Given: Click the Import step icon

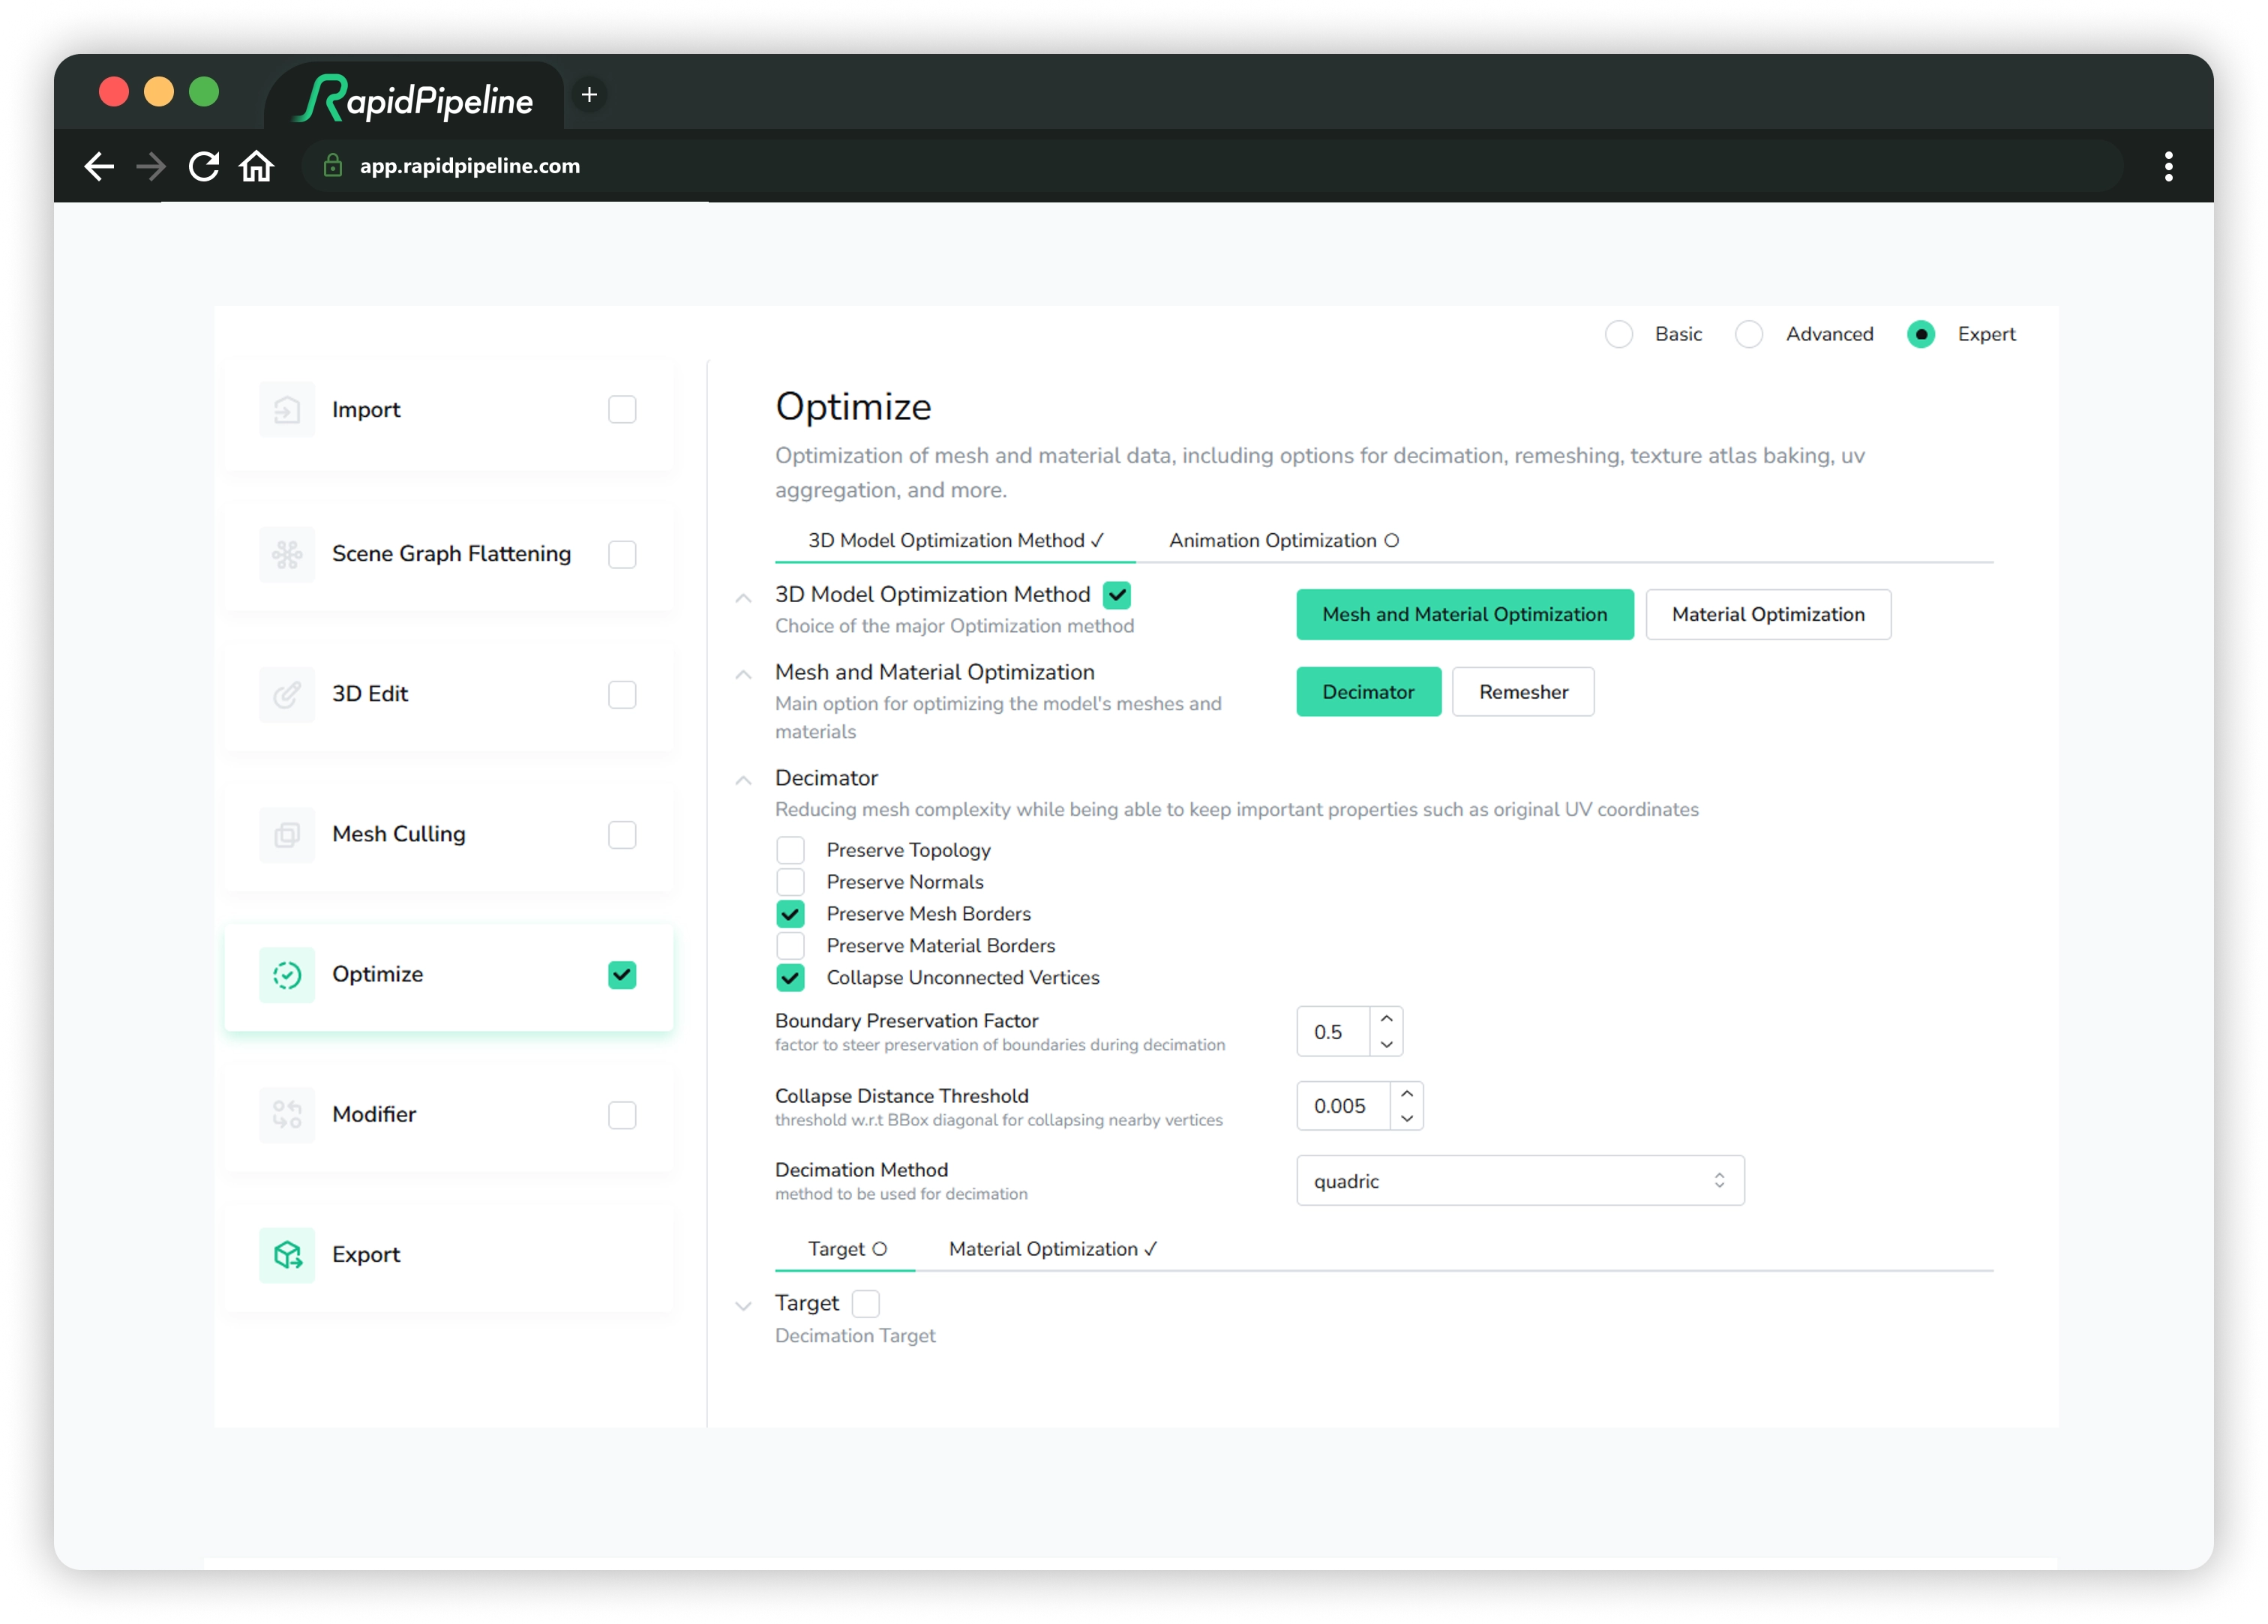Looking at the screenshot, I should click(x=287, y=409).
